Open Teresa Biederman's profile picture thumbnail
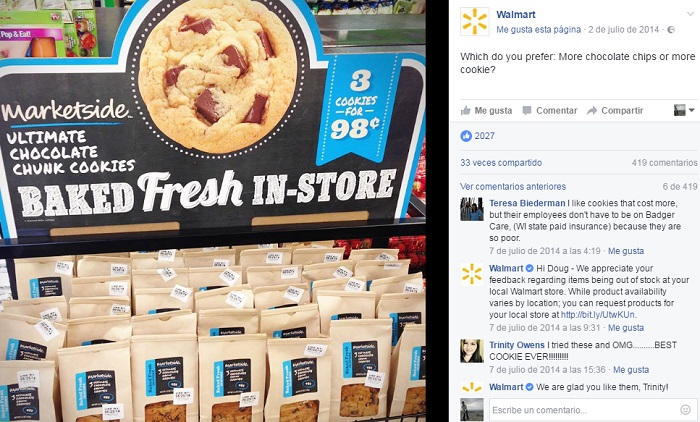The width and height of the screenshot is (700, 422). (x=472, y=209)
